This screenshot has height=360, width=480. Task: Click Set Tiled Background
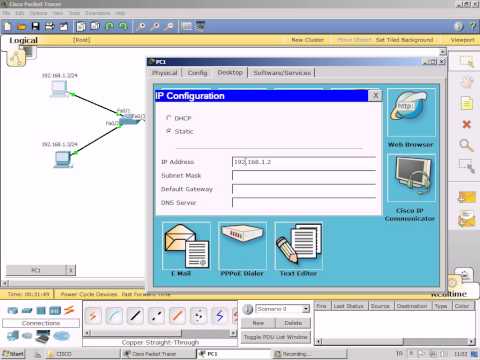[404, 40]
